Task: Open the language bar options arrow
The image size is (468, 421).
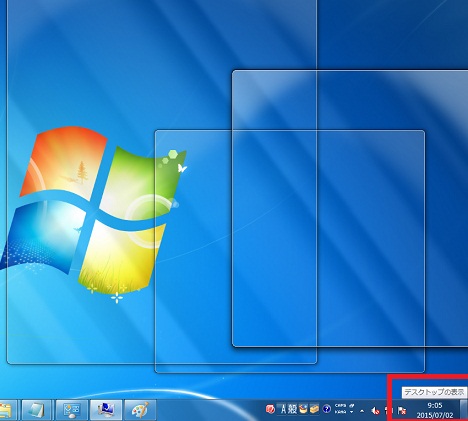Action: pyautogui.click(x=352, y=412)
